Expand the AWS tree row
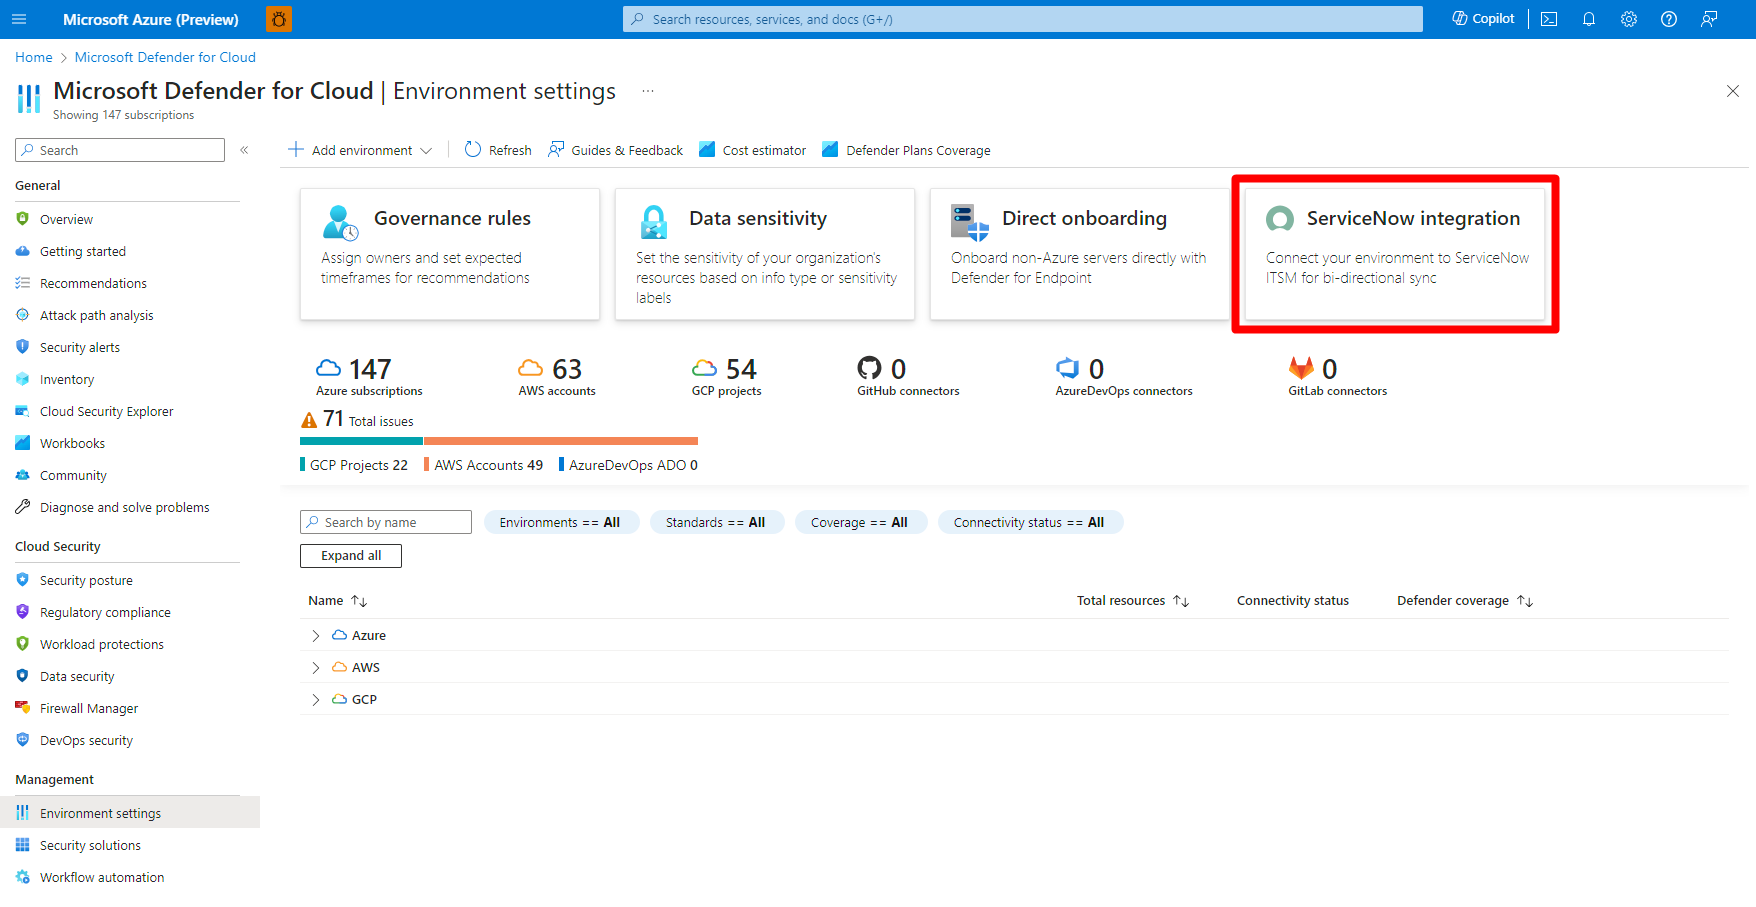 coord(316,668)
